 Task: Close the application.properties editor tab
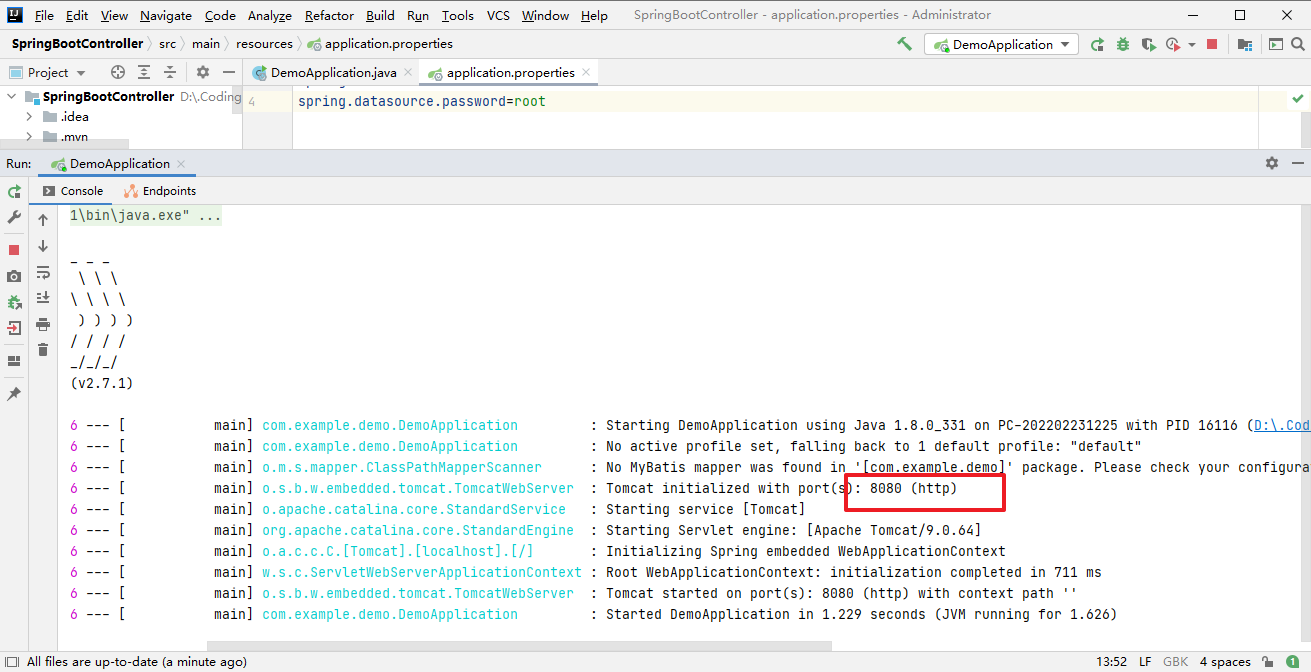pos(587,72)
